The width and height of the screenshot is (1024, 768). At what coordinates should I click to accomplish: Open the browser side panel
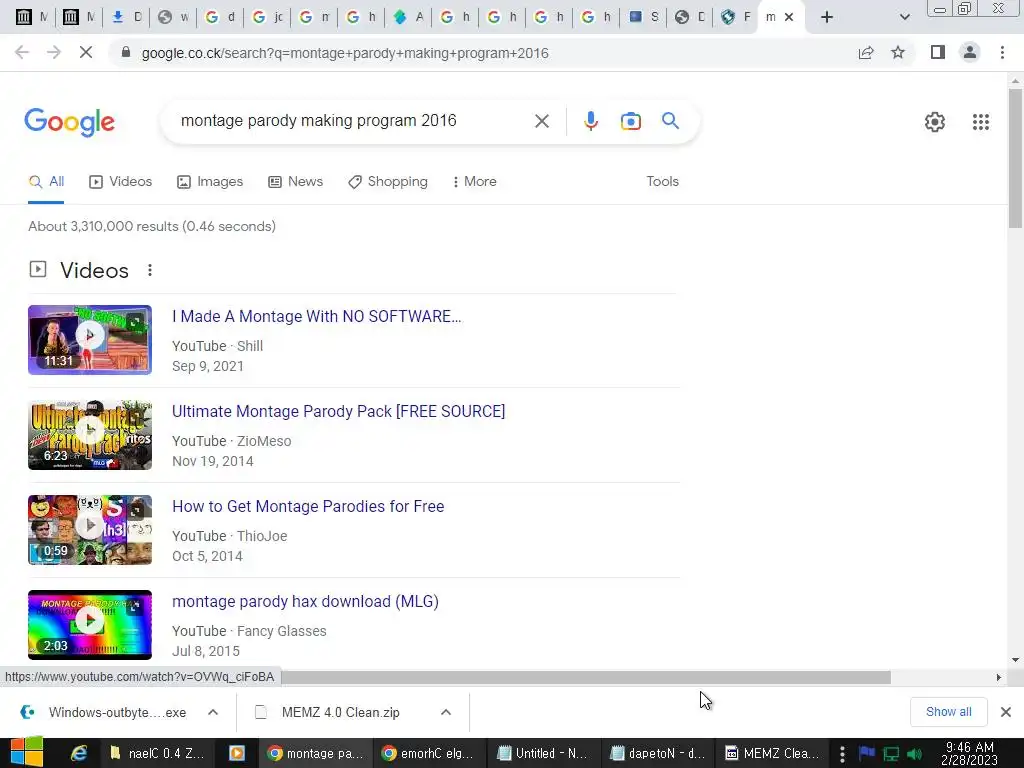[938, 53]
